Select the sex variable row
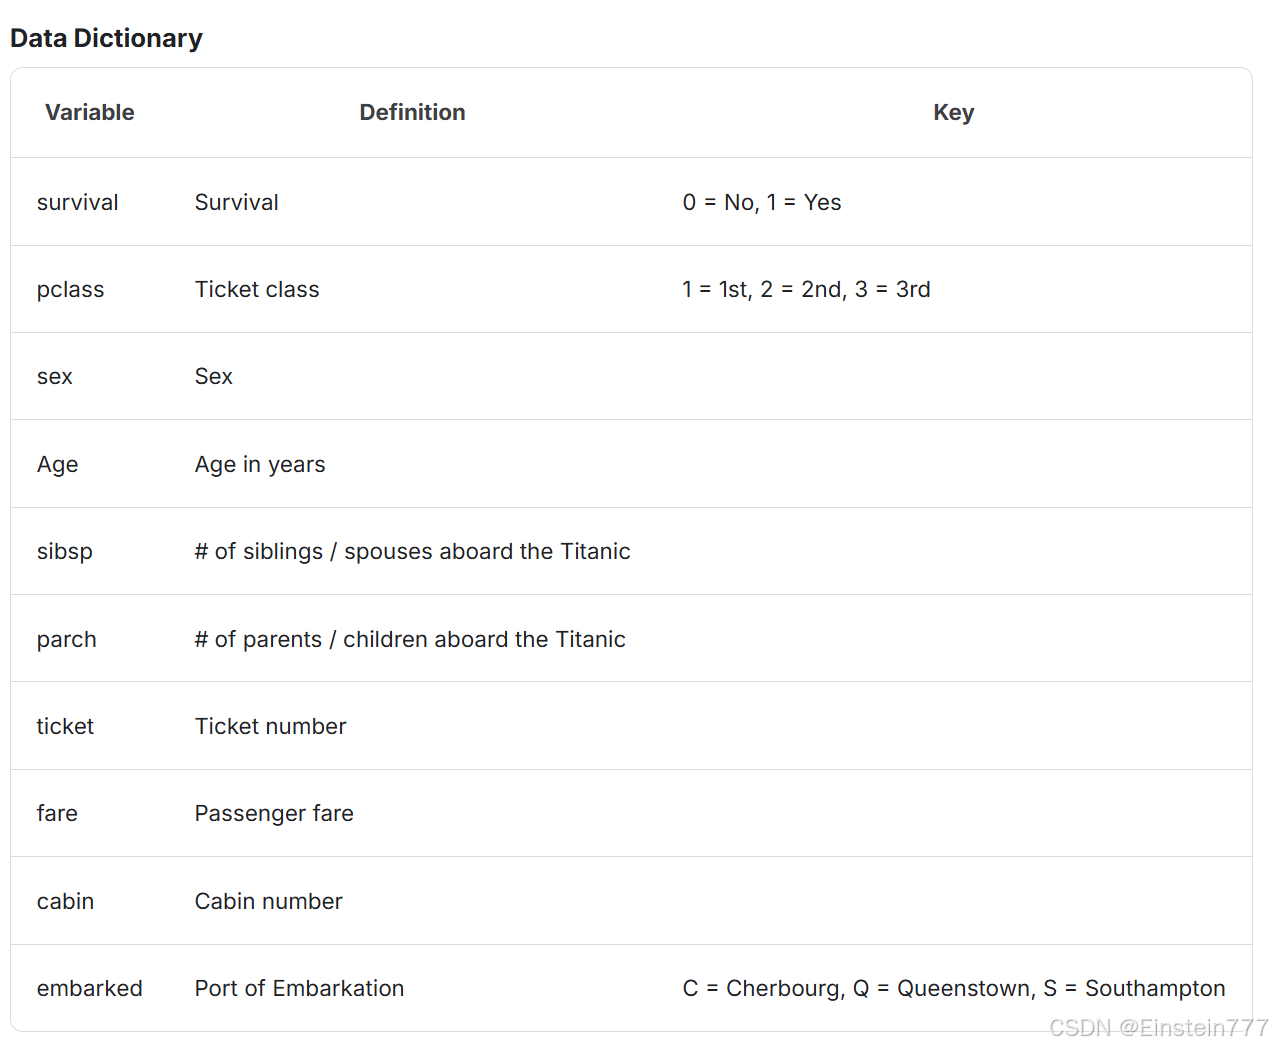The width and height of the screenshot is (1273, 1049). click(631, 376)
